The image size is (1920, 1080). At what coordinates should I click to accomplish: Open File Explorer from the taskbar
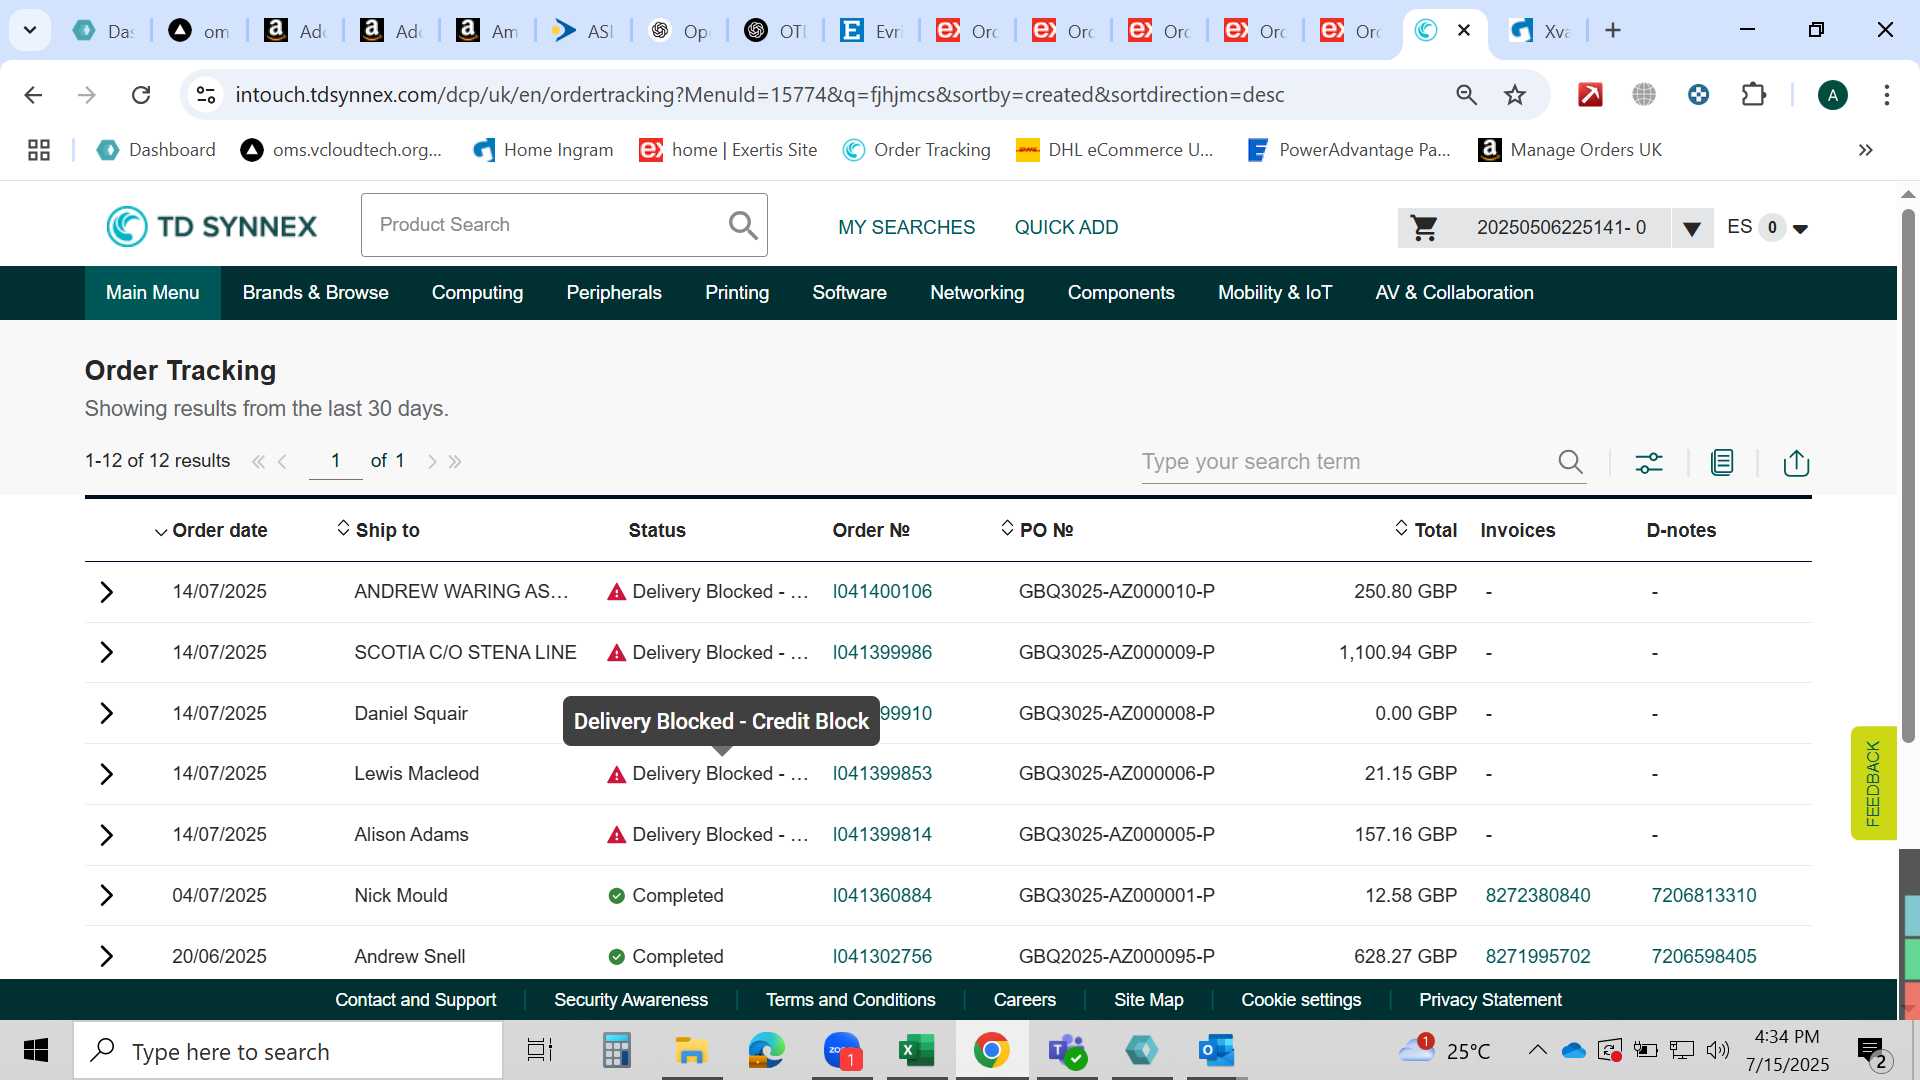coord(690,1051)
